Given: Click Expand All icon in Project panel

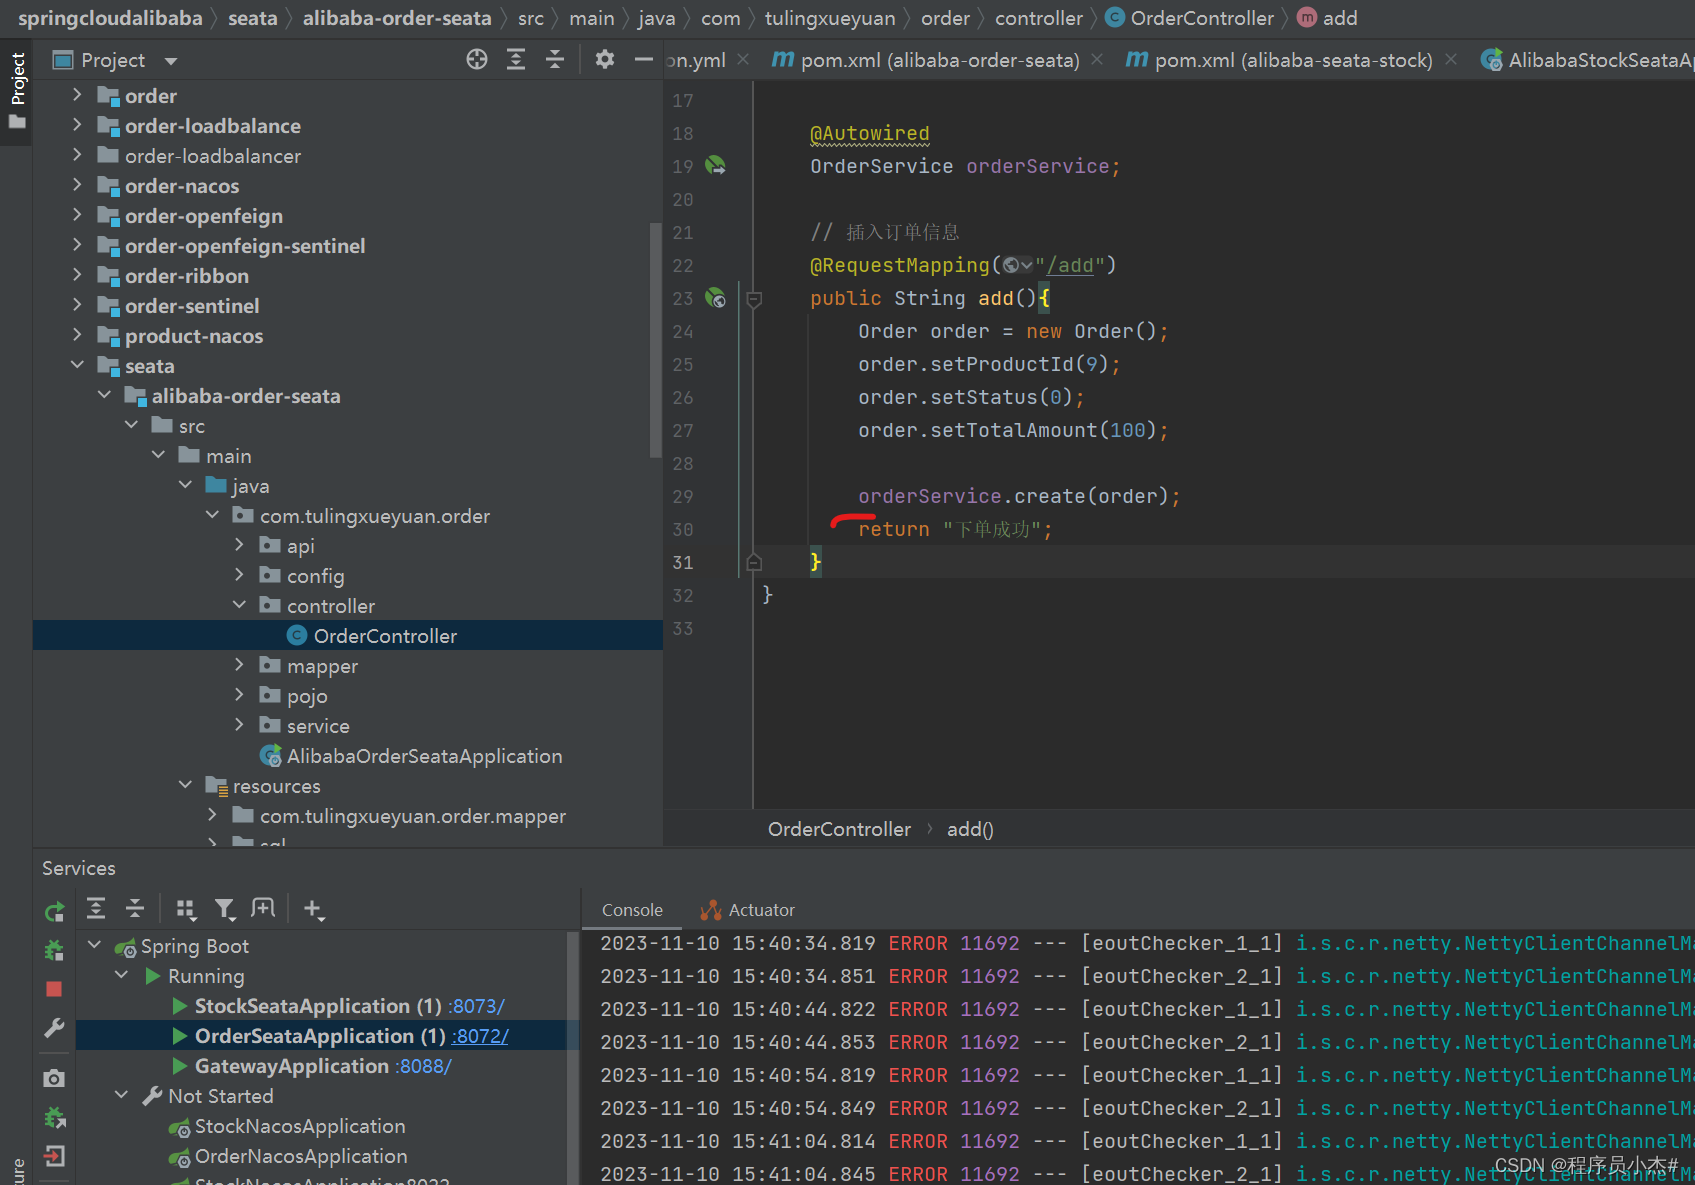Looking at the screenshot, I should [516, 60].
